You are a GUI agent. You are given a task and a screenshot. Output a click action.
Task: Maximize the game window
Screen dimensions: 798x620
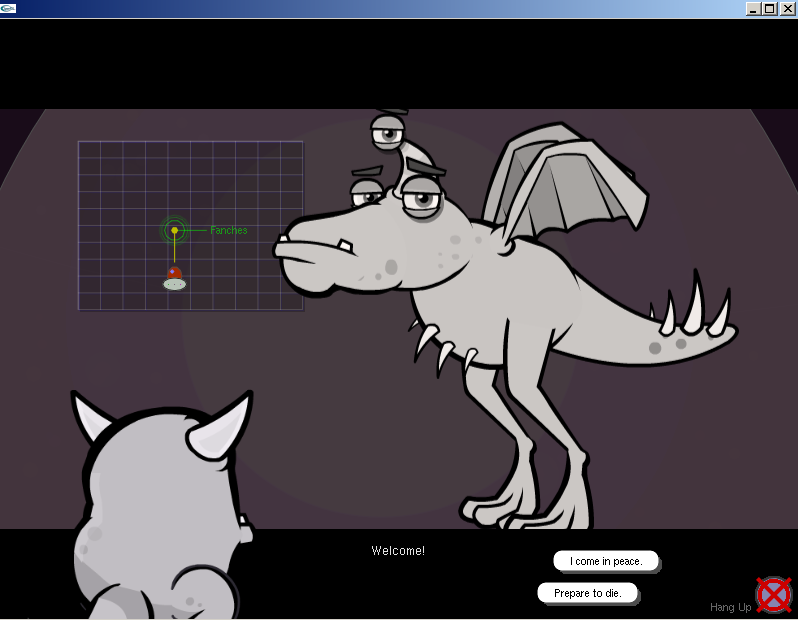click(x=770, y=9)
